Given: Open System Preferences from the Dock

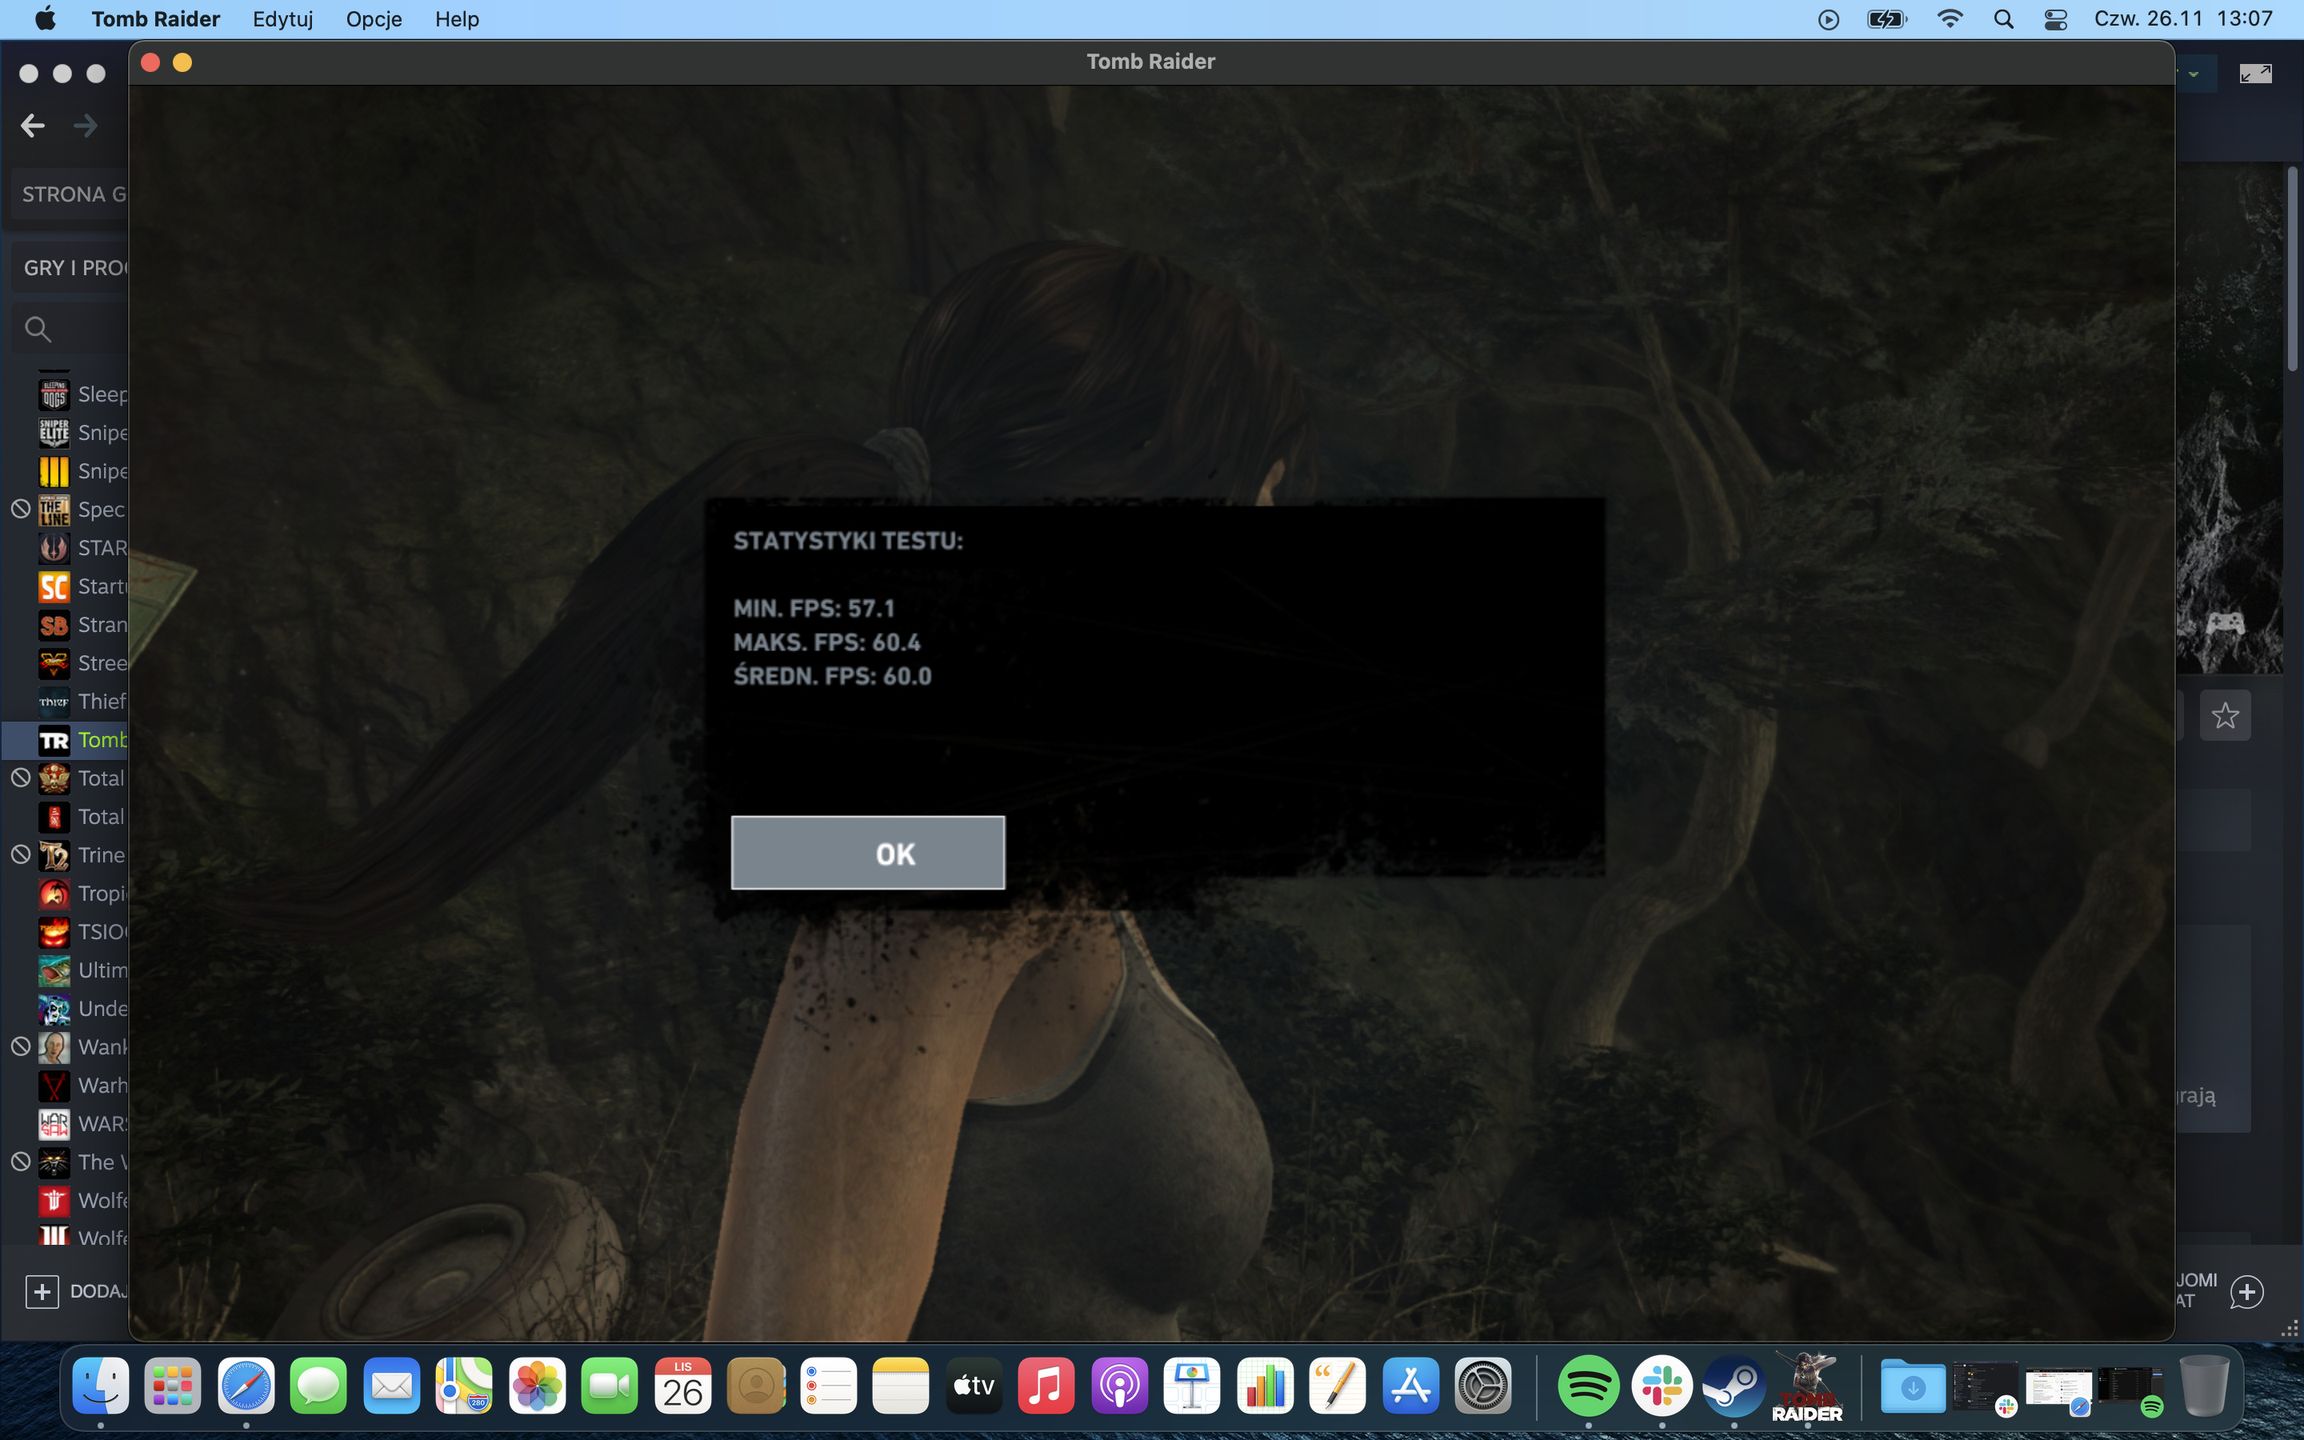Looking at the screenshot, I should click(x=1483, y=1386).
